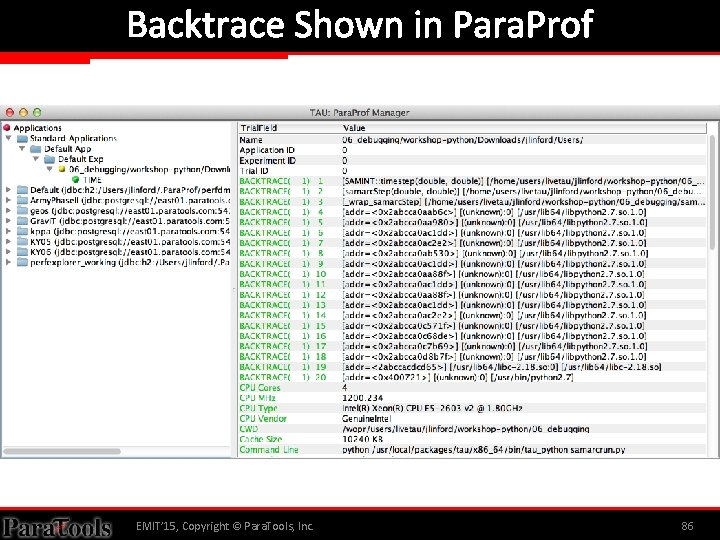
Task: Click the Applications root red ball icon
Action: click(x=6, y=127)
